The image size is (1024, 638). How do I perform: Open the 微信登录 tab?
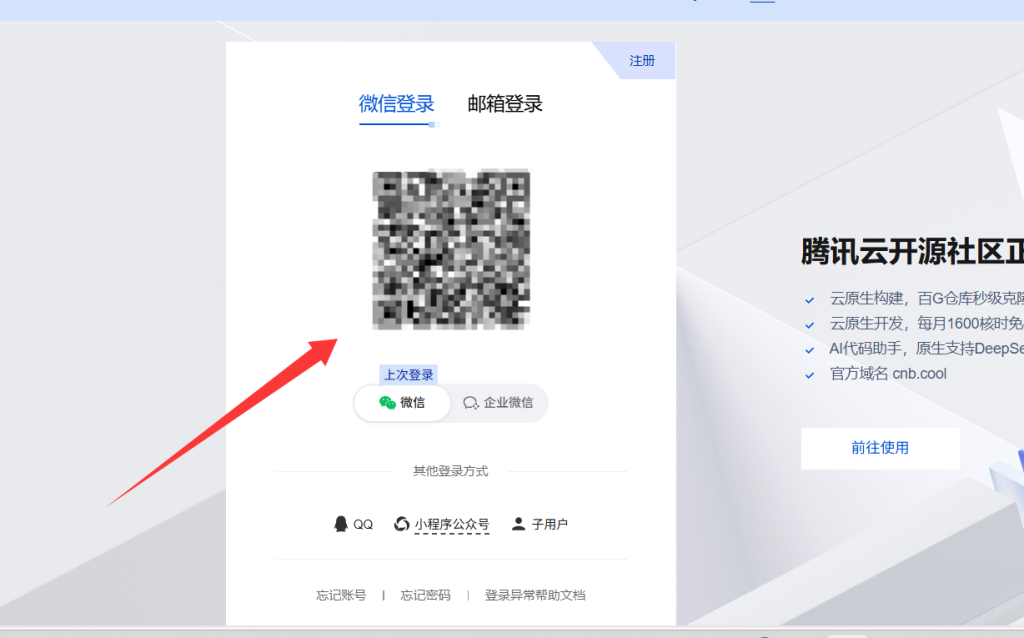(x=396, y=104)
